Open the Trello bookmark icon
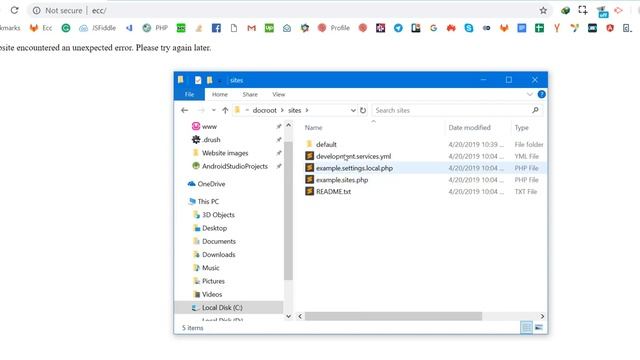Image resolution: width=640 pixels, height=360 pixels. 416,28
